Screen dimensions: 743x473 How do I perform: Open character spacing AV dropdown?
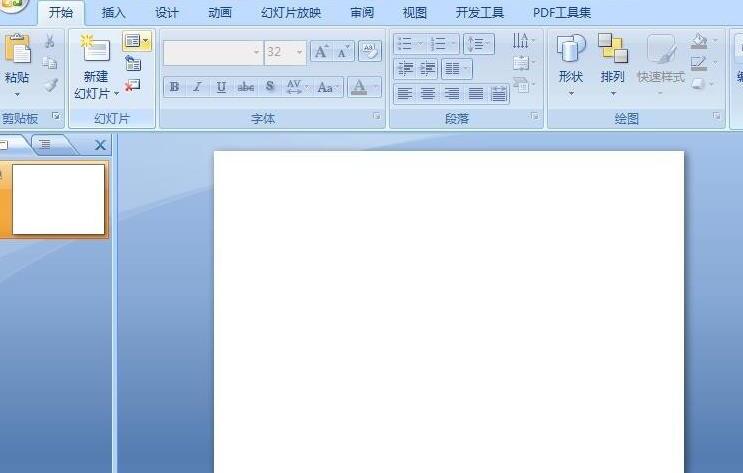(297, 87)
